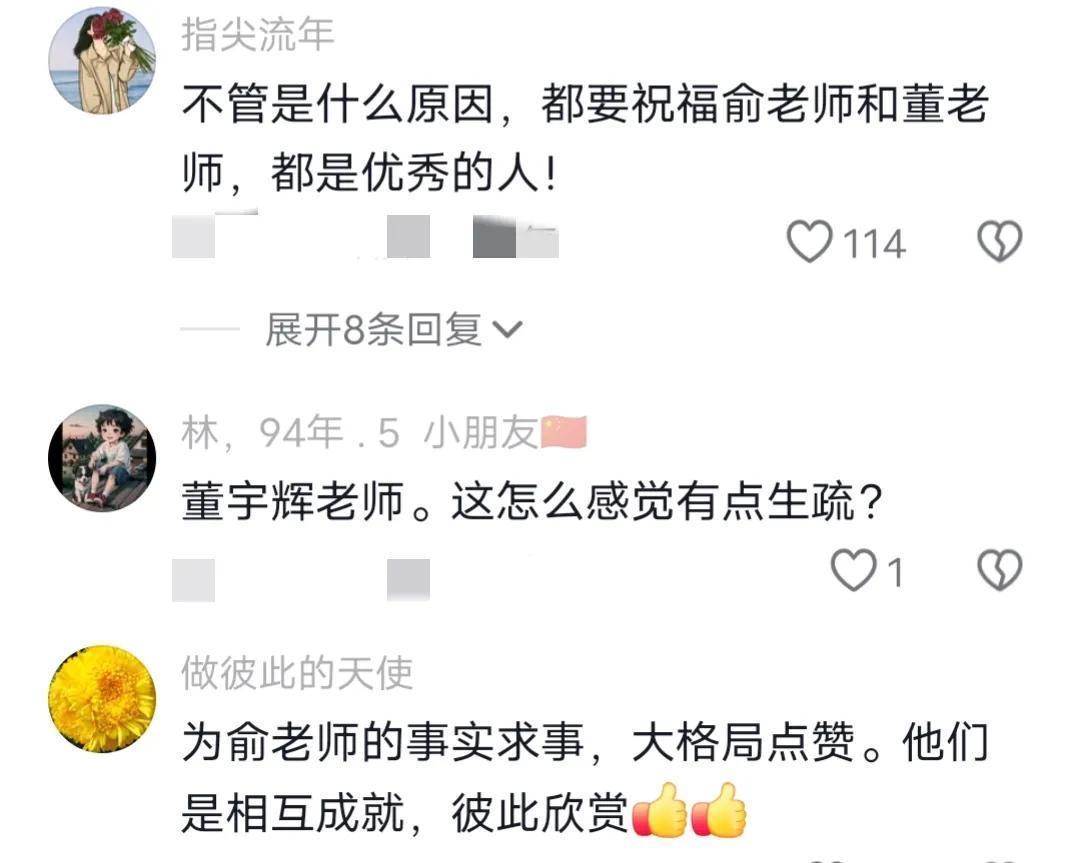Click the chevron beside 展开8条回复
The width and height of the screenshot is (1080, 863).
point(509,331)
